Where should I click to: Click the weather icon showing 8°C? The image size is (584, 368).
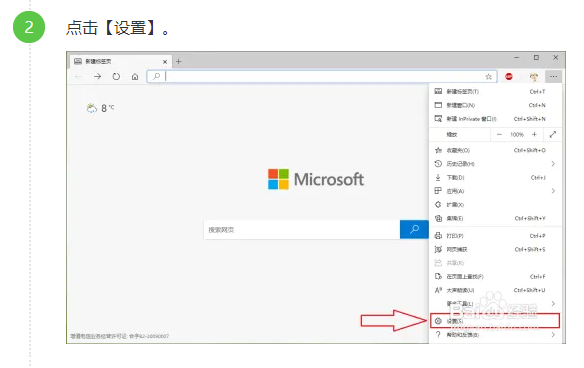pos(92,108)
